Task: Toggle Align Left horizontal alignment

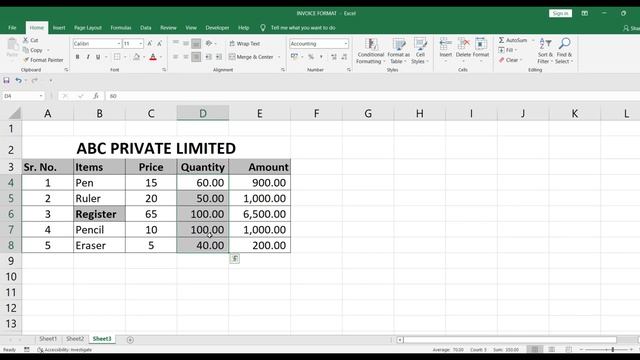Action: [x=176, y=57]
